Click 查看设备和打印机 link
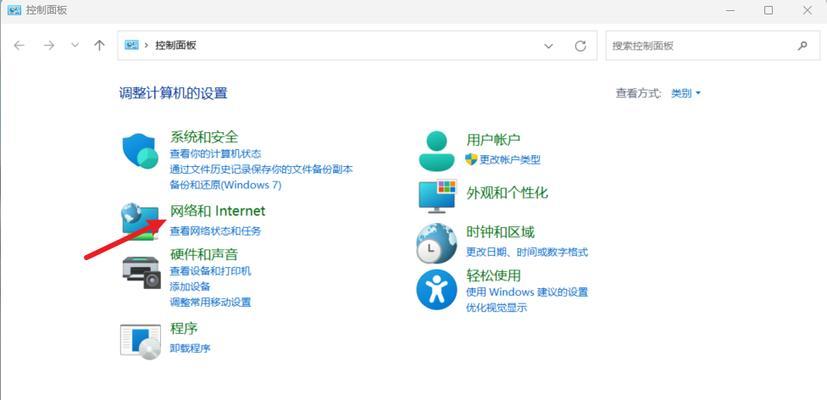This screenshot has height=400, width=827. point(210,271)
